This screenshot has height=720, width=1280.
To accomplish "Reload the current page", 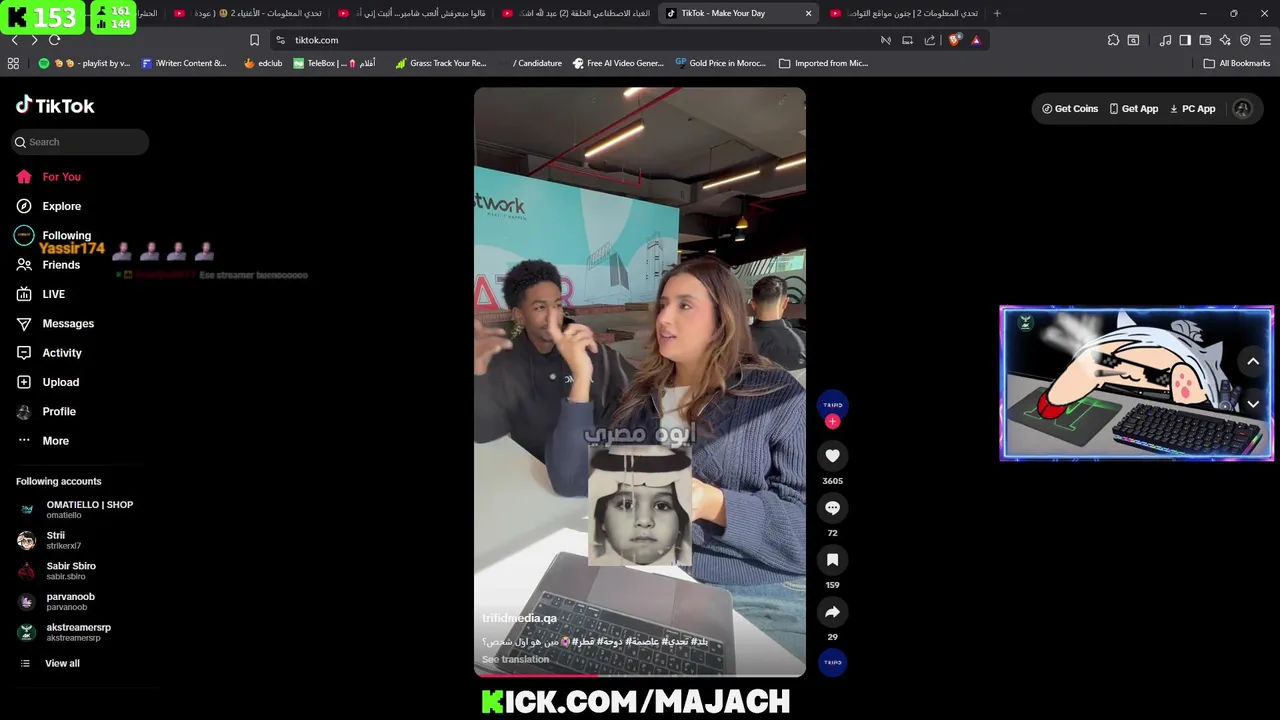I will (x=54, y=40).
